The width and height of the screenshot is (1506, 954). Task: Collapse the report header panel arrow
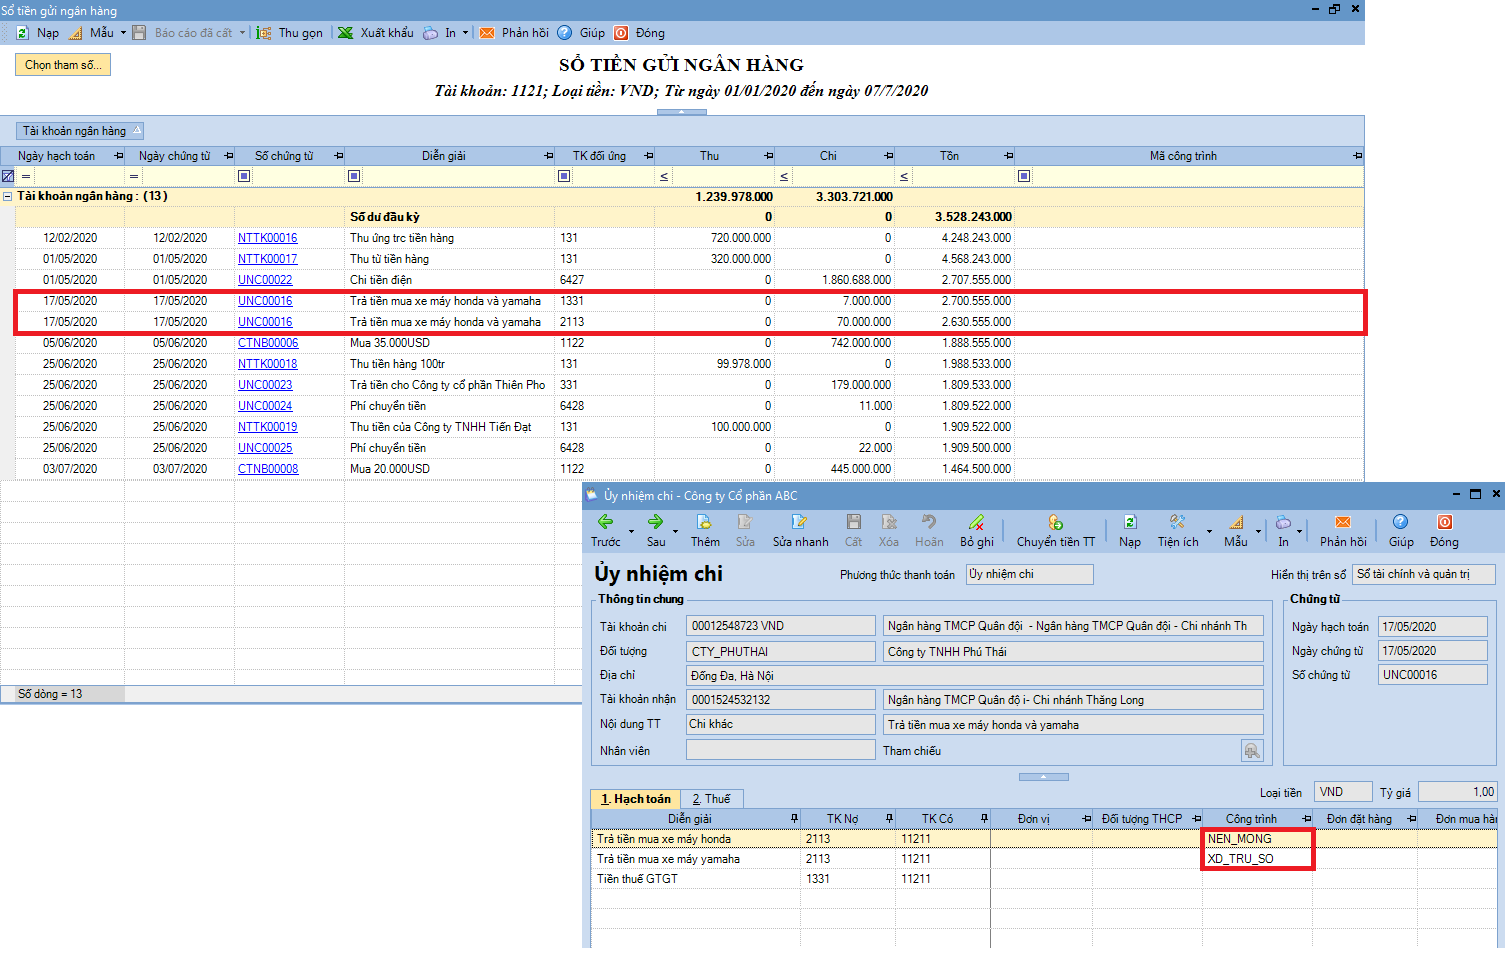tap(682, 112)
